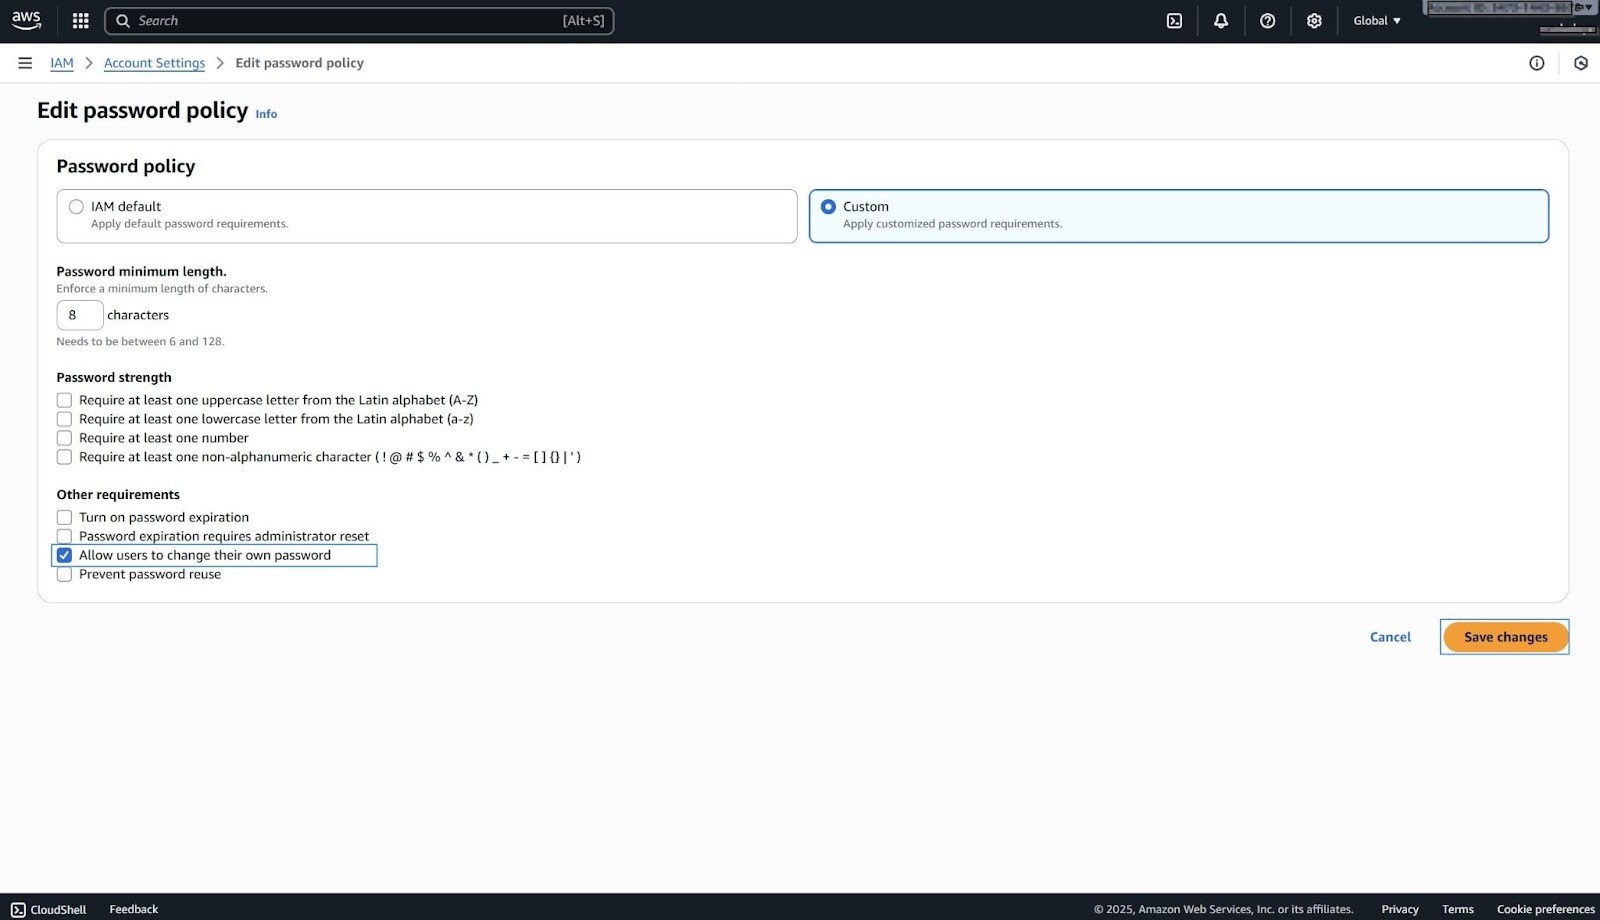Open Cookie preferences at the bottom

pos(1543,909)
